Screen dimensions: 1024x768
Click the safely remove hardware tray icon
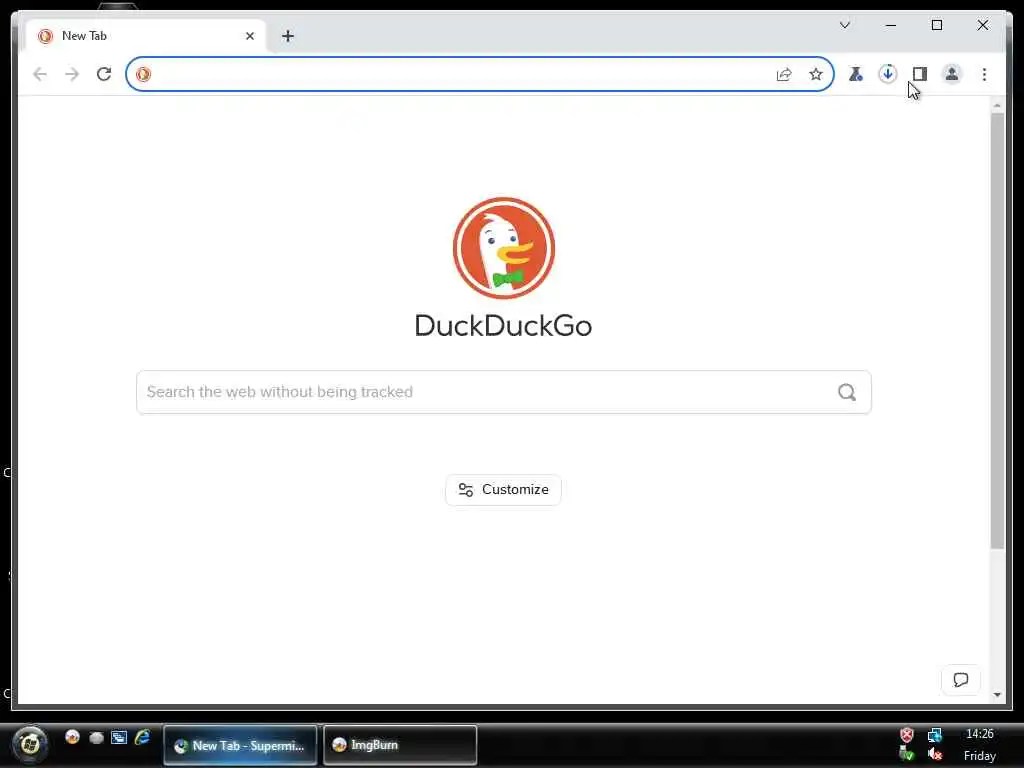click(907, 755)
